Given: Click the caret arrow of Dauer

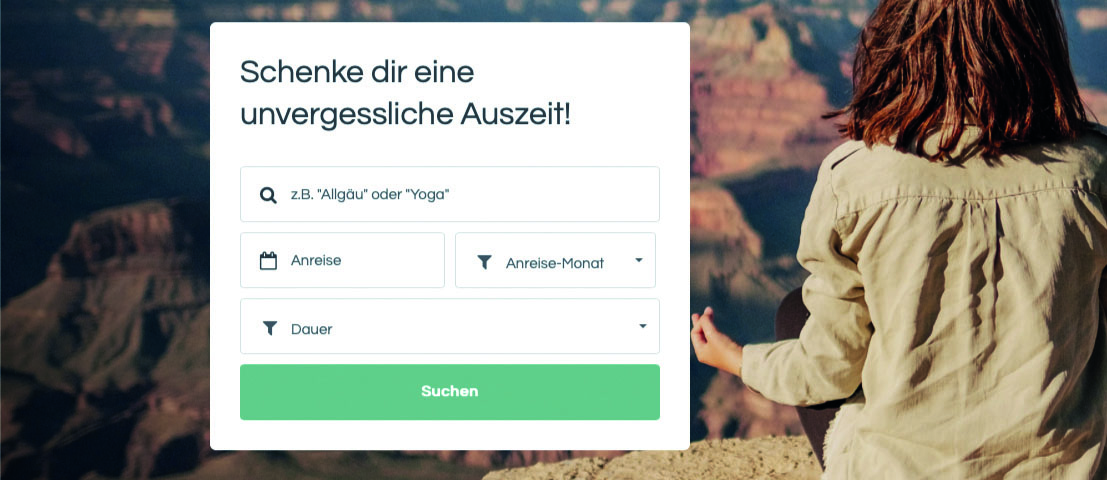Looking at the screenshot, I should click(642, 326).
